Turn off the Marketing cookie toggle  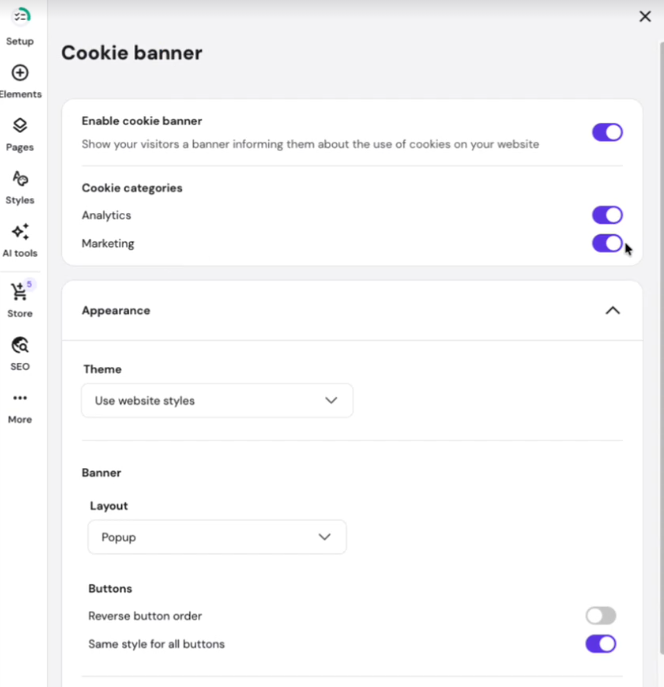point(607,243)
